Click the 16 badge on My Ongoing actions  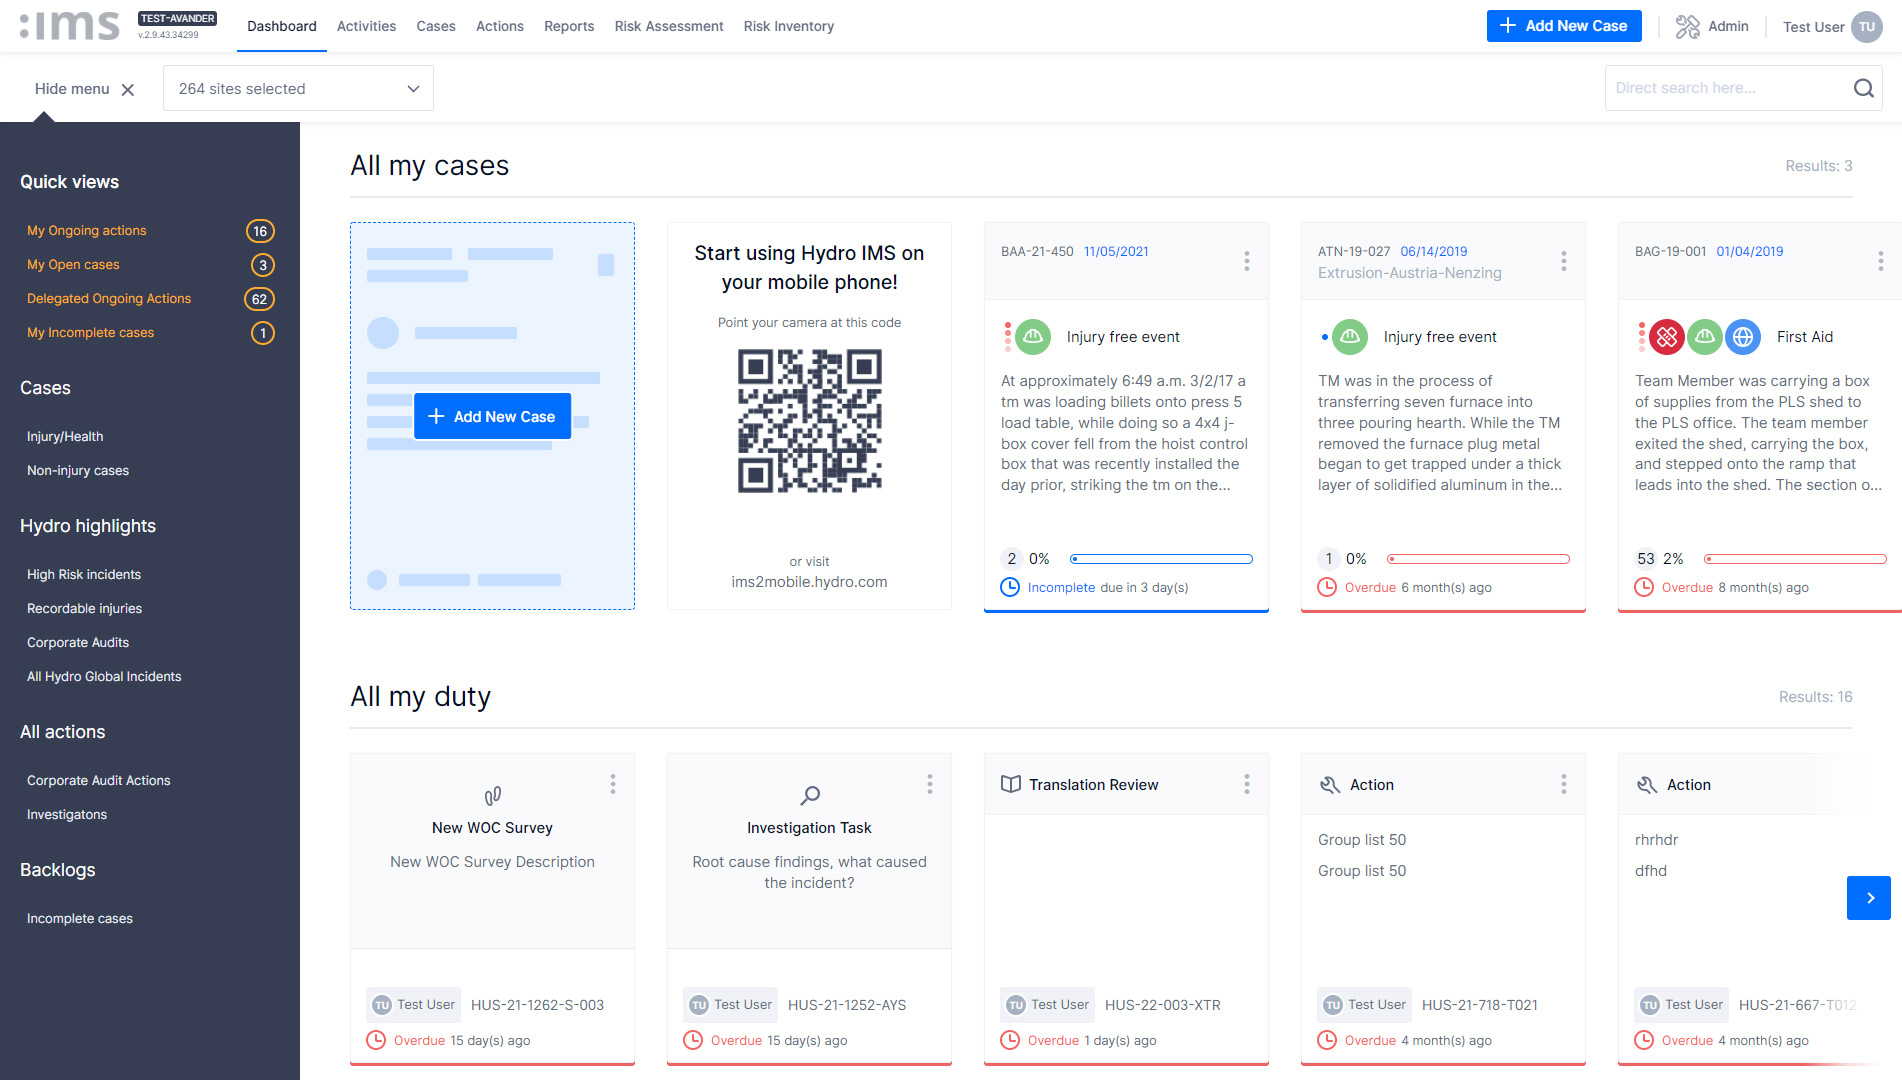point(260,231)
